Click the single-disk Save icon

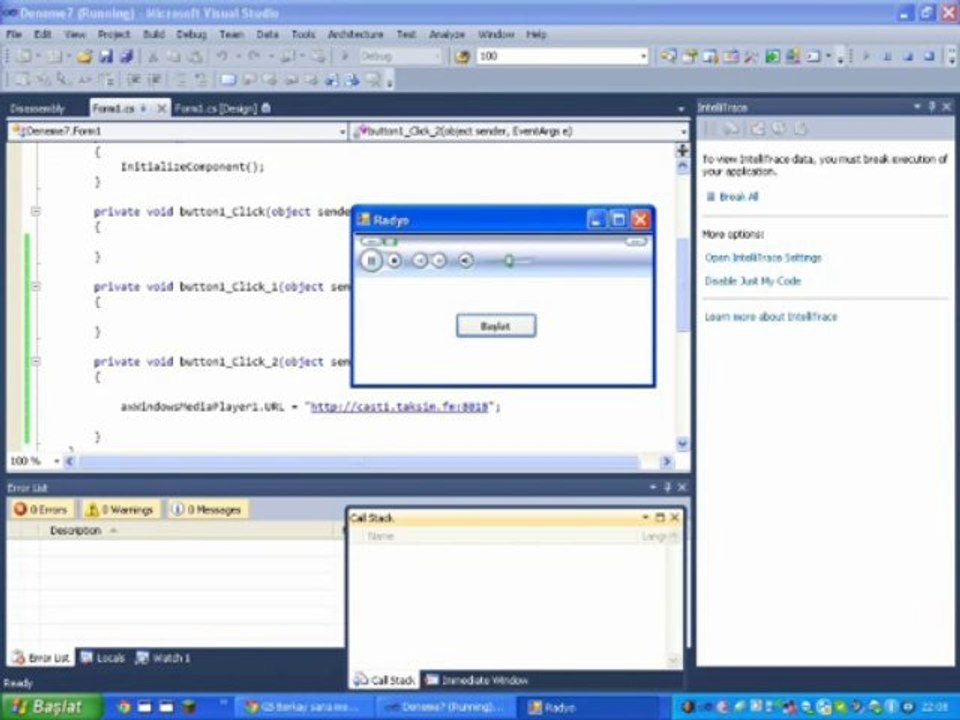[x=106, y=57]
